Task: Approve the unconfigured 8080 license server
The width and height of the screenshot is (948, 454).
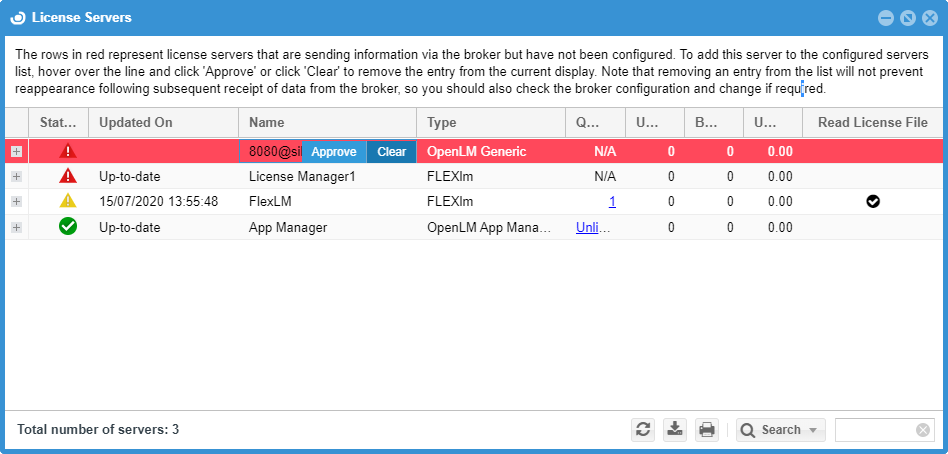Action: 334,152
